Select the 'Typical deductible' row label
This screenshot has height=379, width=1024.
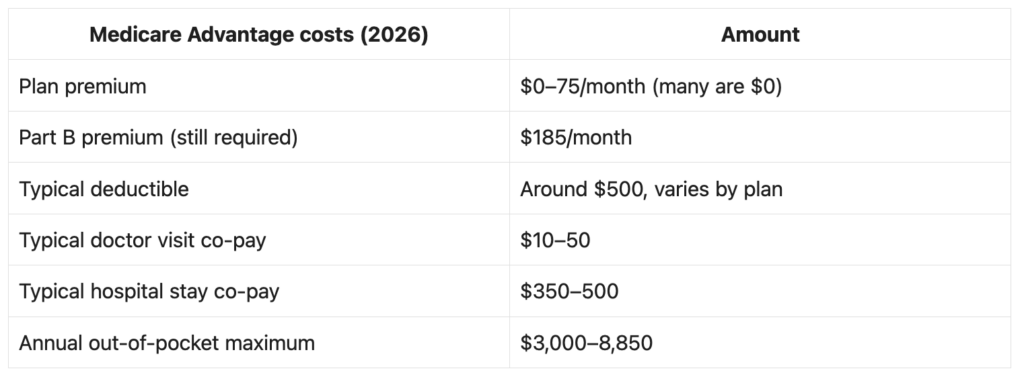coord(259,189)
